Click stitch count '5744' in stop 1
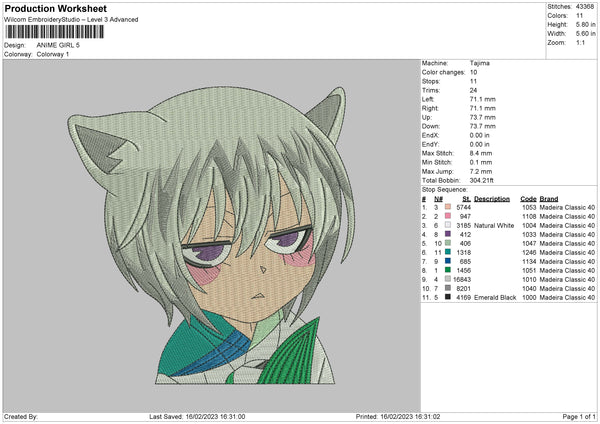Viewport: 600px width, 424px height. click(x=463, y=207)
